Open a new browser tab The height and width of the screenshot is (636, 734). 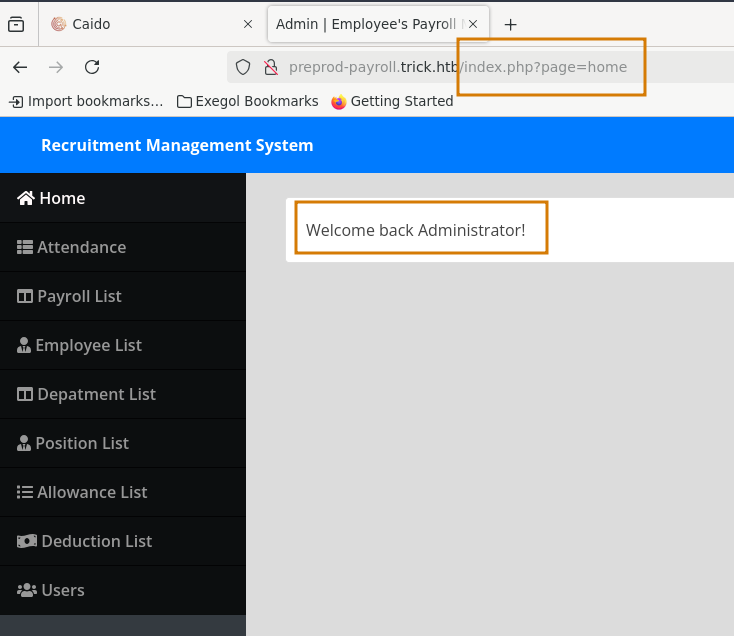tap(510, 24)
